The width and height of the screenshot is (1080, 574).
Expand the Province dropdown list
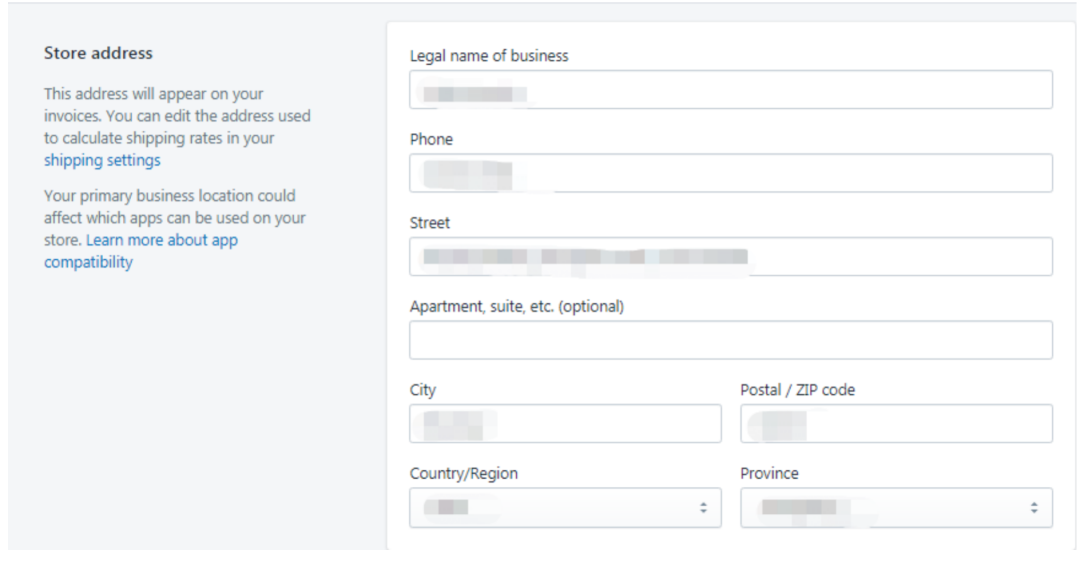pos(896,508)
